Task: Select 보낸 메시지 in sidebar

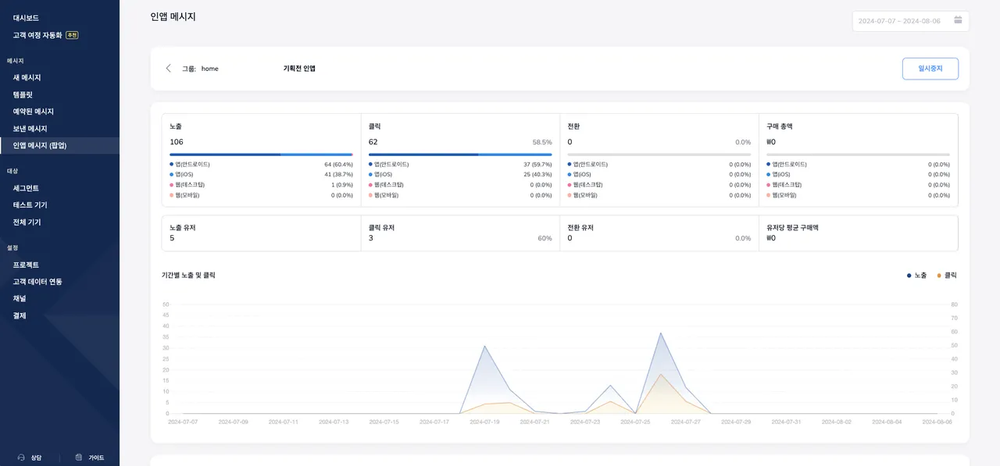Action: coord(30,129)
